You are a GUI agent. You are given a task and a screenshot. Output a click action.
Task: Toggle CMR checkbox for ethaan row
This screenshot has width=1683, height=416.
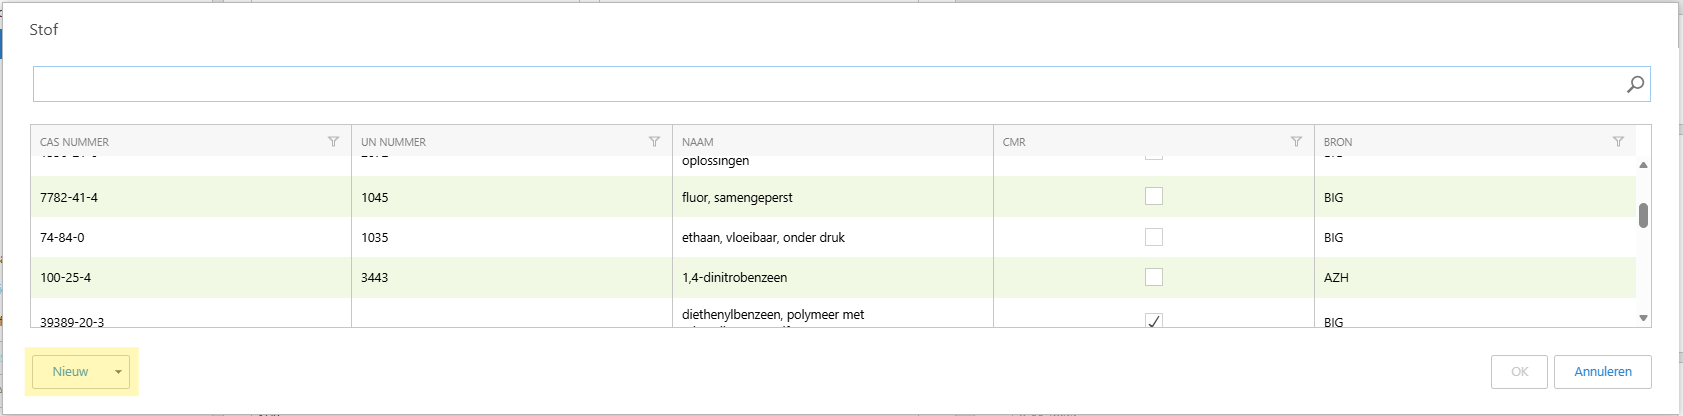coord(1153,237)
